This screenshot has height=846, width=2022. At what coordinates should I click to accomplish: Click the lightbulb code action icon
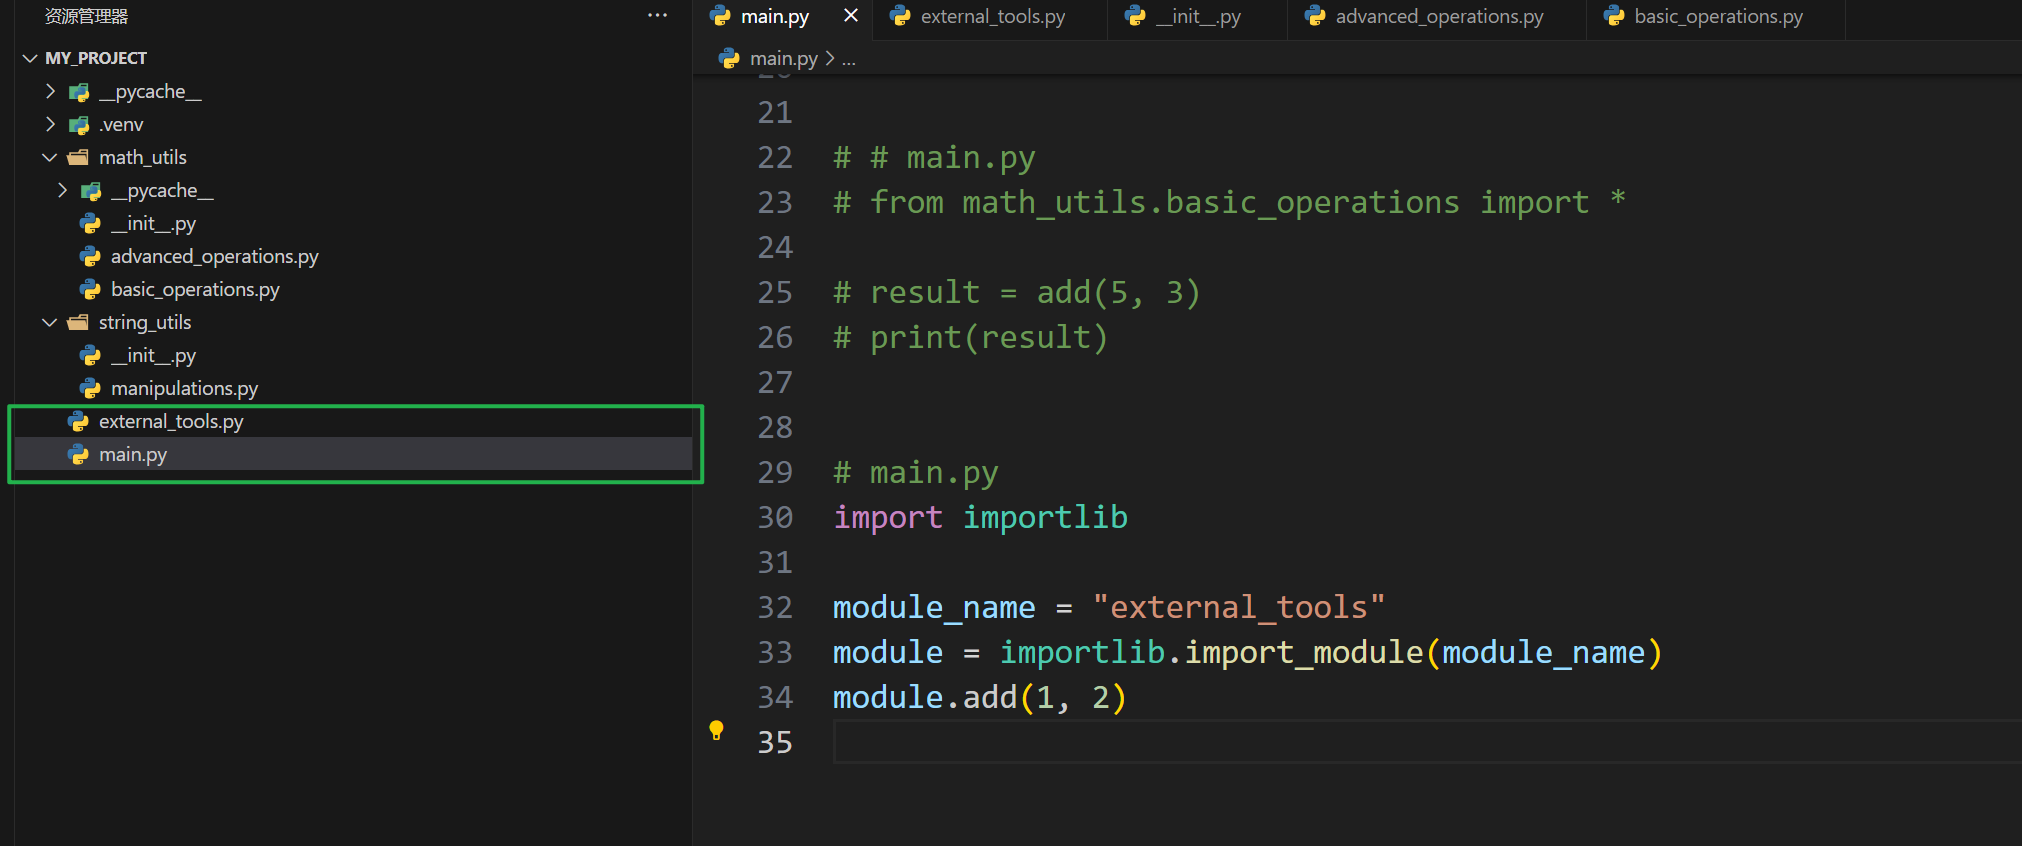click(x=716, y=731)
